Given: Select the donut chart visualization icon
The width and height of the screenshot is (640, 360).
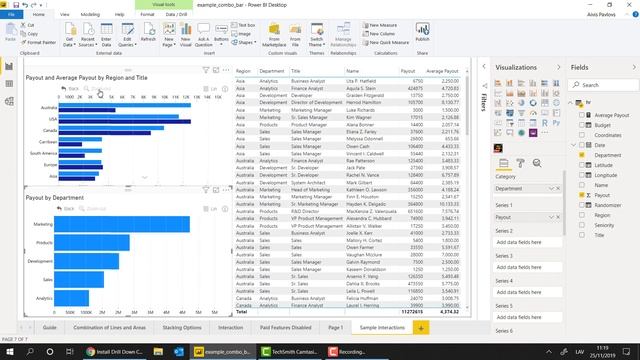Looking at the screenshot, I should pyautogui.click(x=533, y=103).
